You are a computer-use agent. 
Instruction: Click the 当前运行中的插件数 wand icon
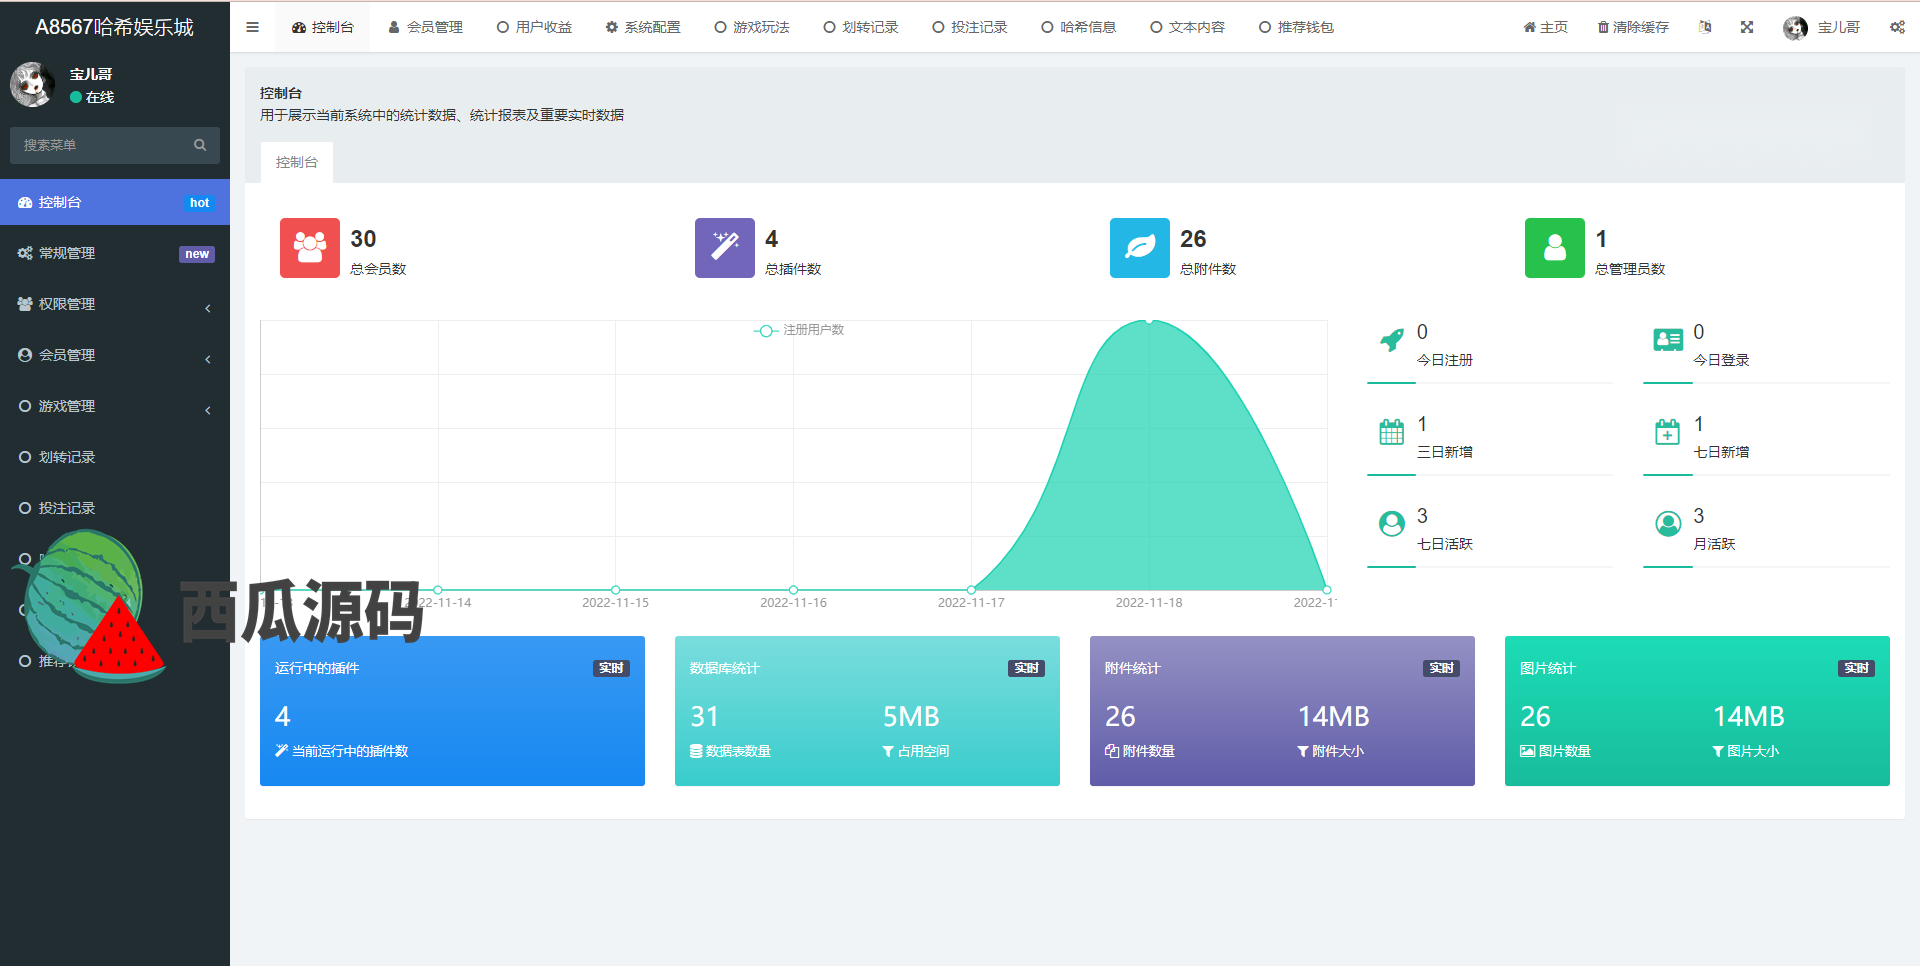(282, 751)
